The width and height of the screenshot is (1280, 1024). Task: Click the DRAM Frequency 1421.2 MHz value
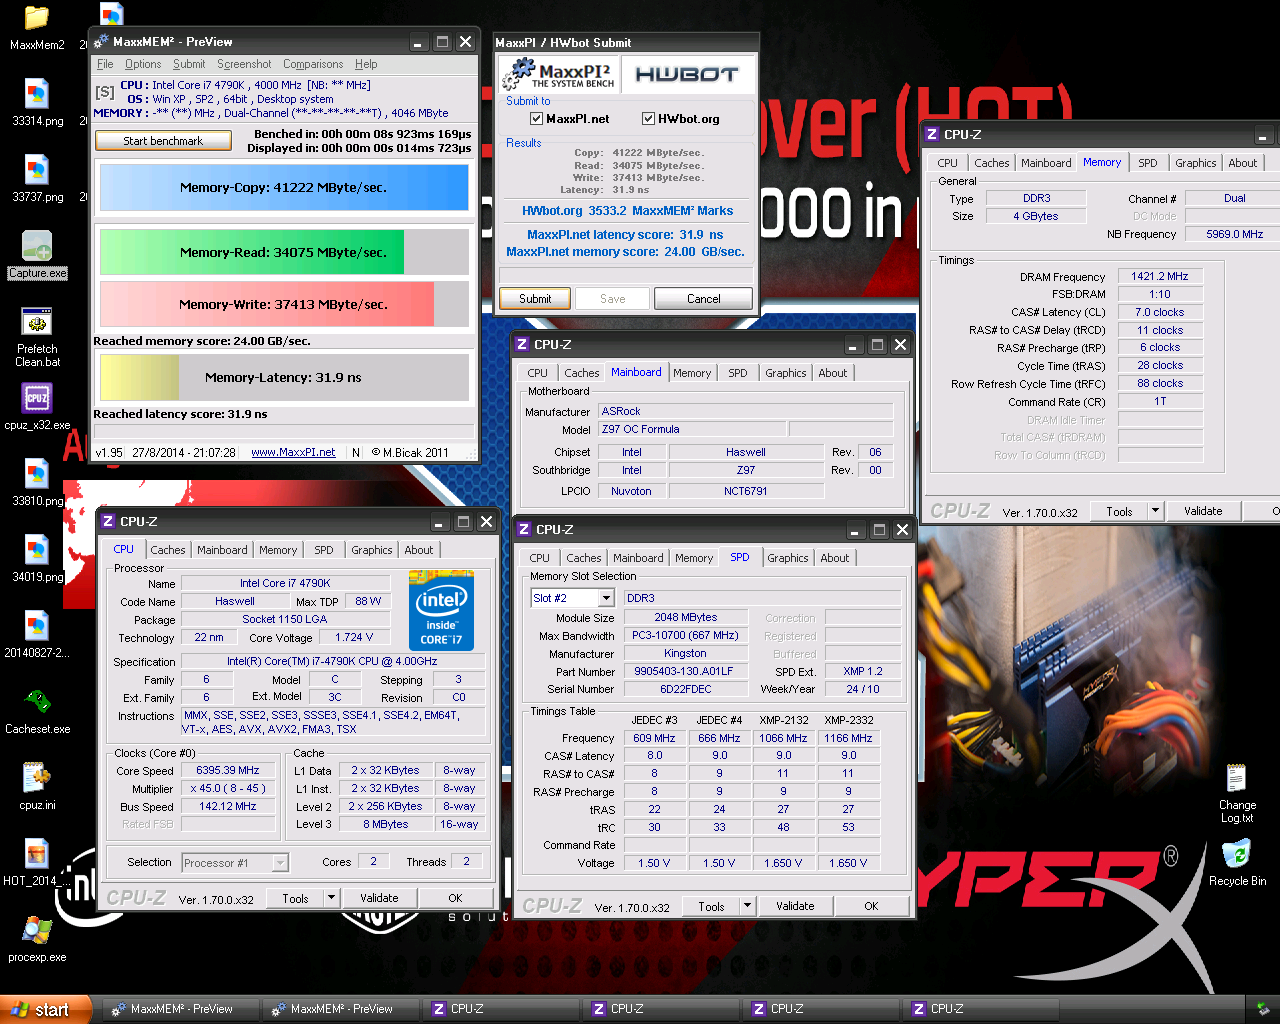coord(1160,277)
